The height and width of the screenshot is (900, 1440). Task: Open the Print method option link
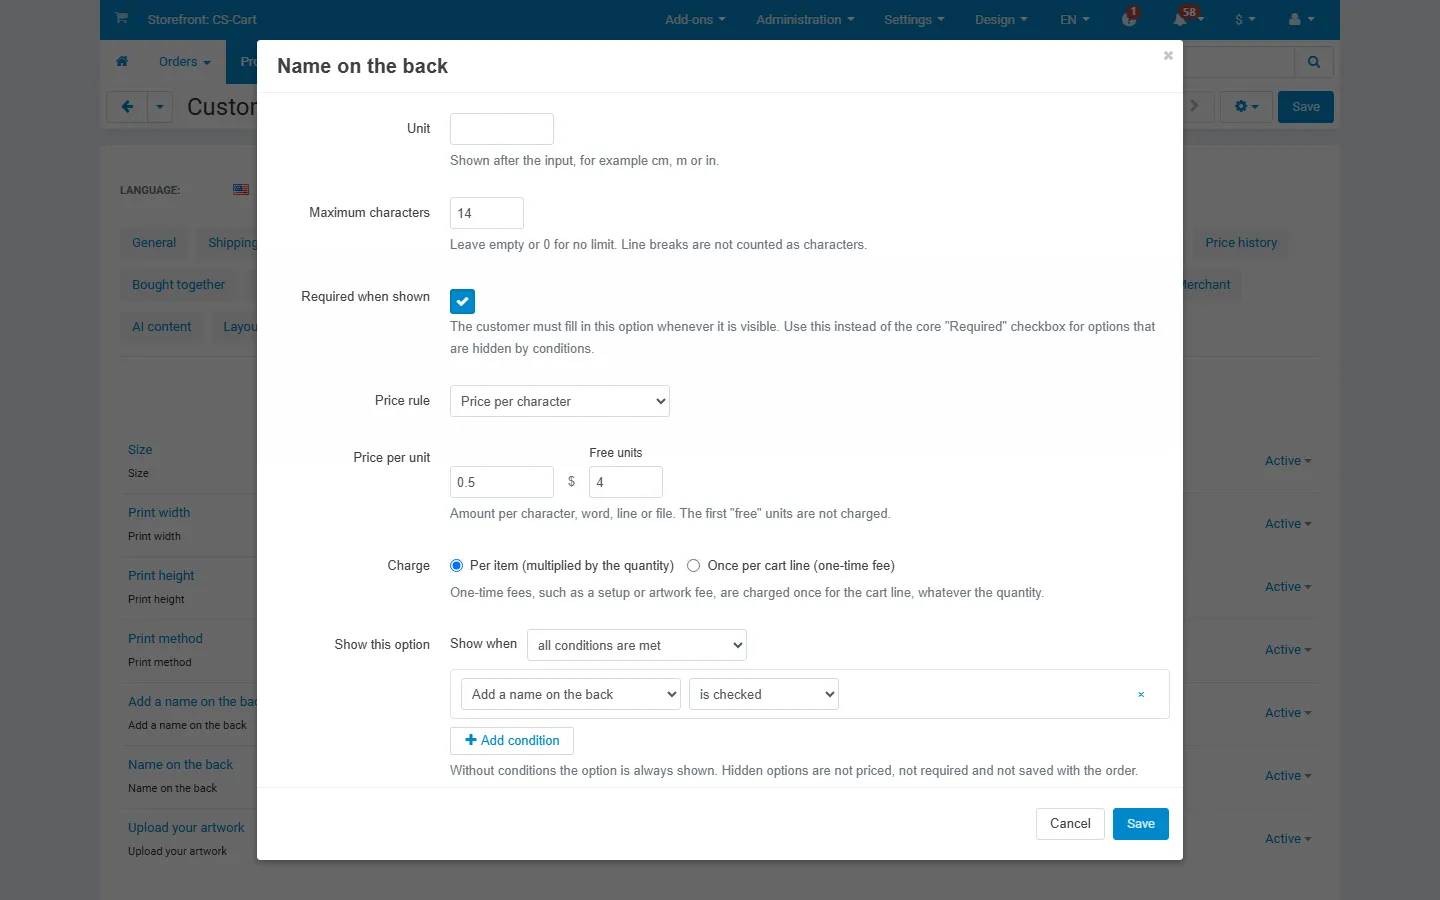tap(165, 639)
